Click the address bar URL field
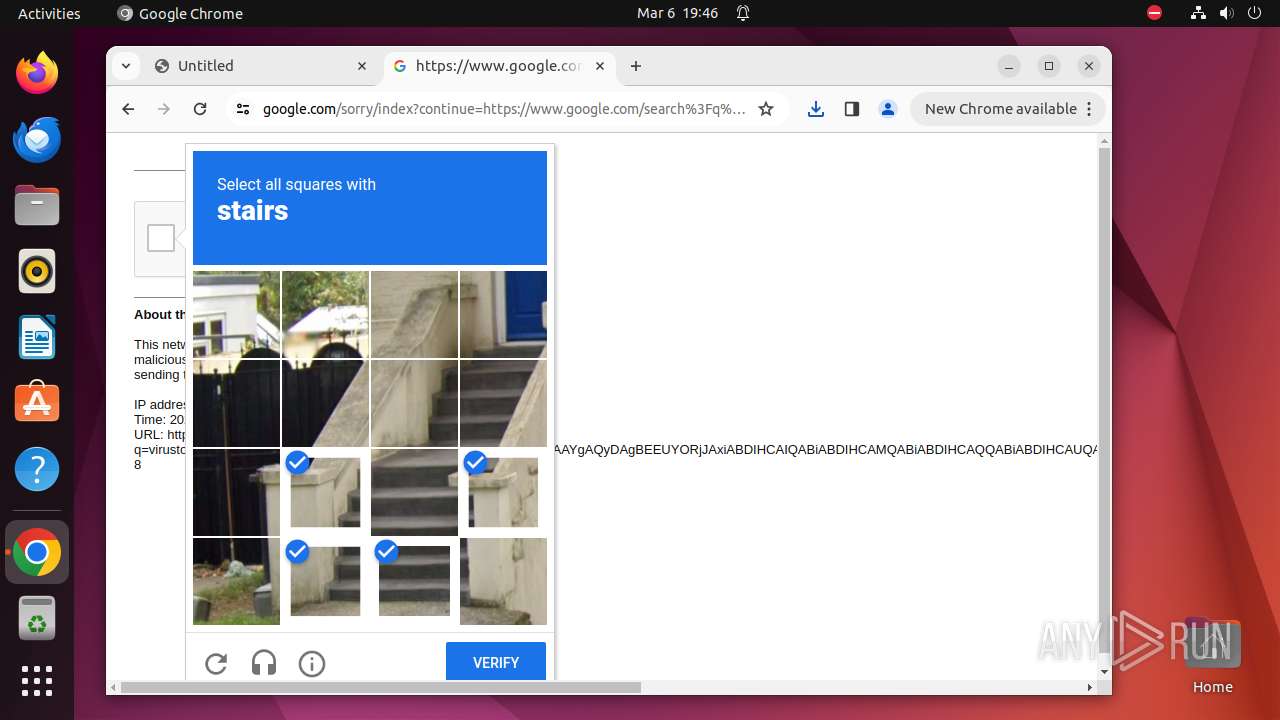The width and height of the screenshot is (1280, 720). pyautogui.click(x=504, y=109)
